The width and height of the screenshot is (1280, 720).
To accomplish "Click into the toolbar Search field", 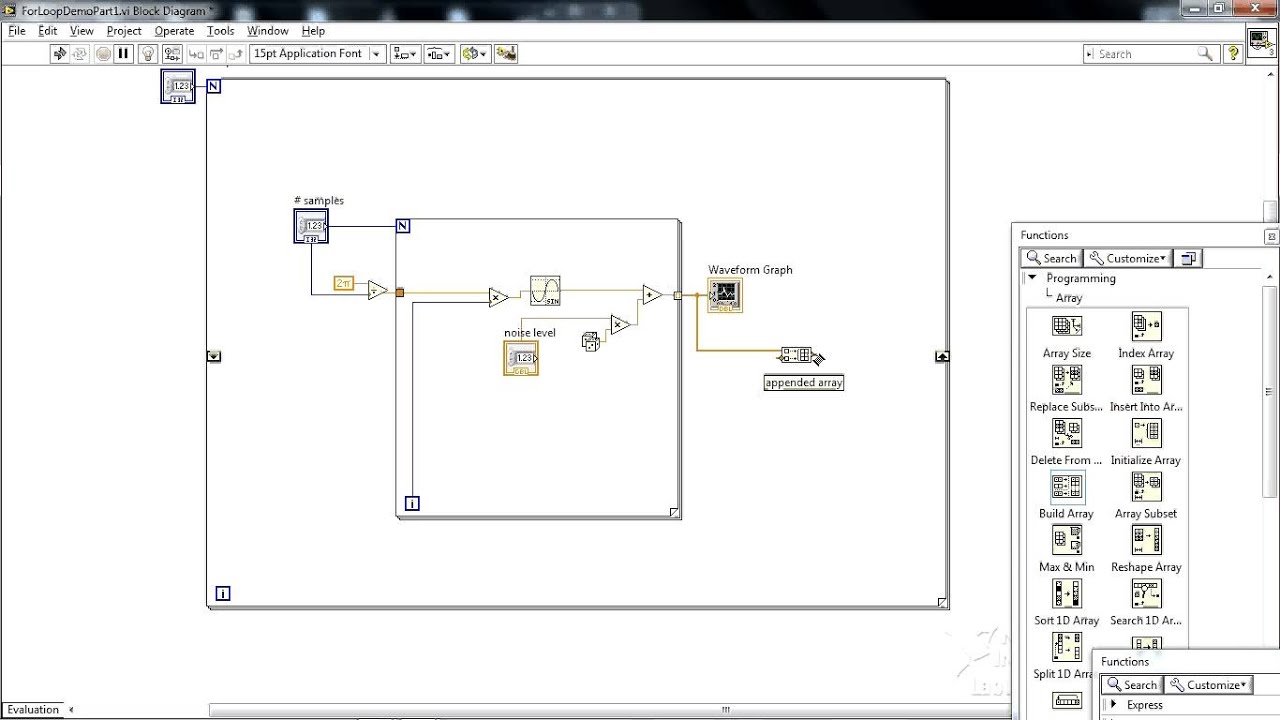I will 1150,54.
